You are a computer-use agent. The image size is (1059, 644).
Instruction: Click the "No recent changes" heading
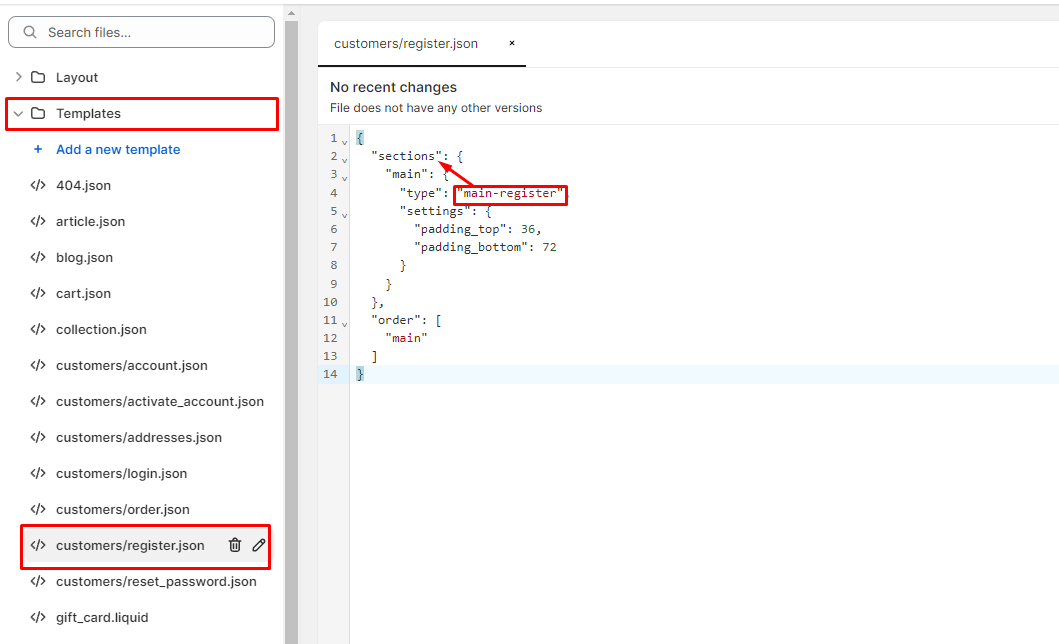point(393,87)
